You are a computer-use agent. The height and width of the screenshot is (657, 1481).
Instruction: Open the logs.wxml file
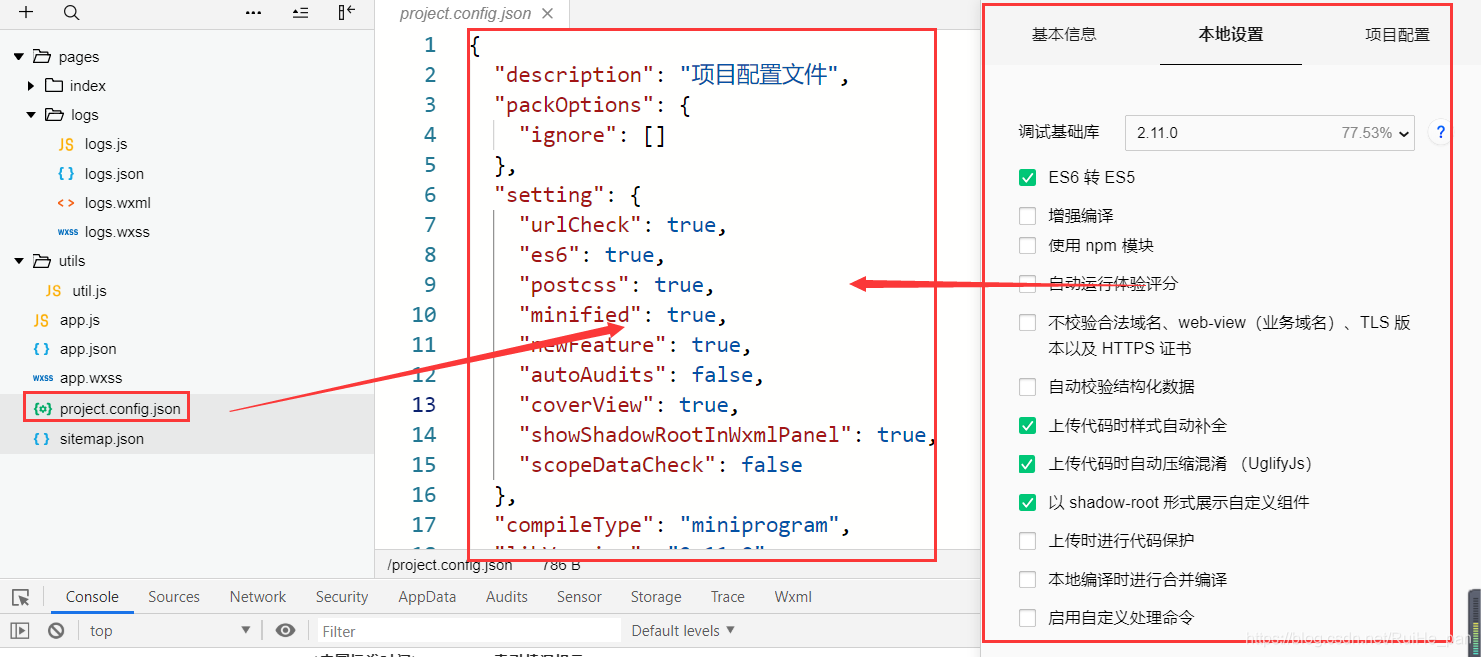tap(118, 203)
